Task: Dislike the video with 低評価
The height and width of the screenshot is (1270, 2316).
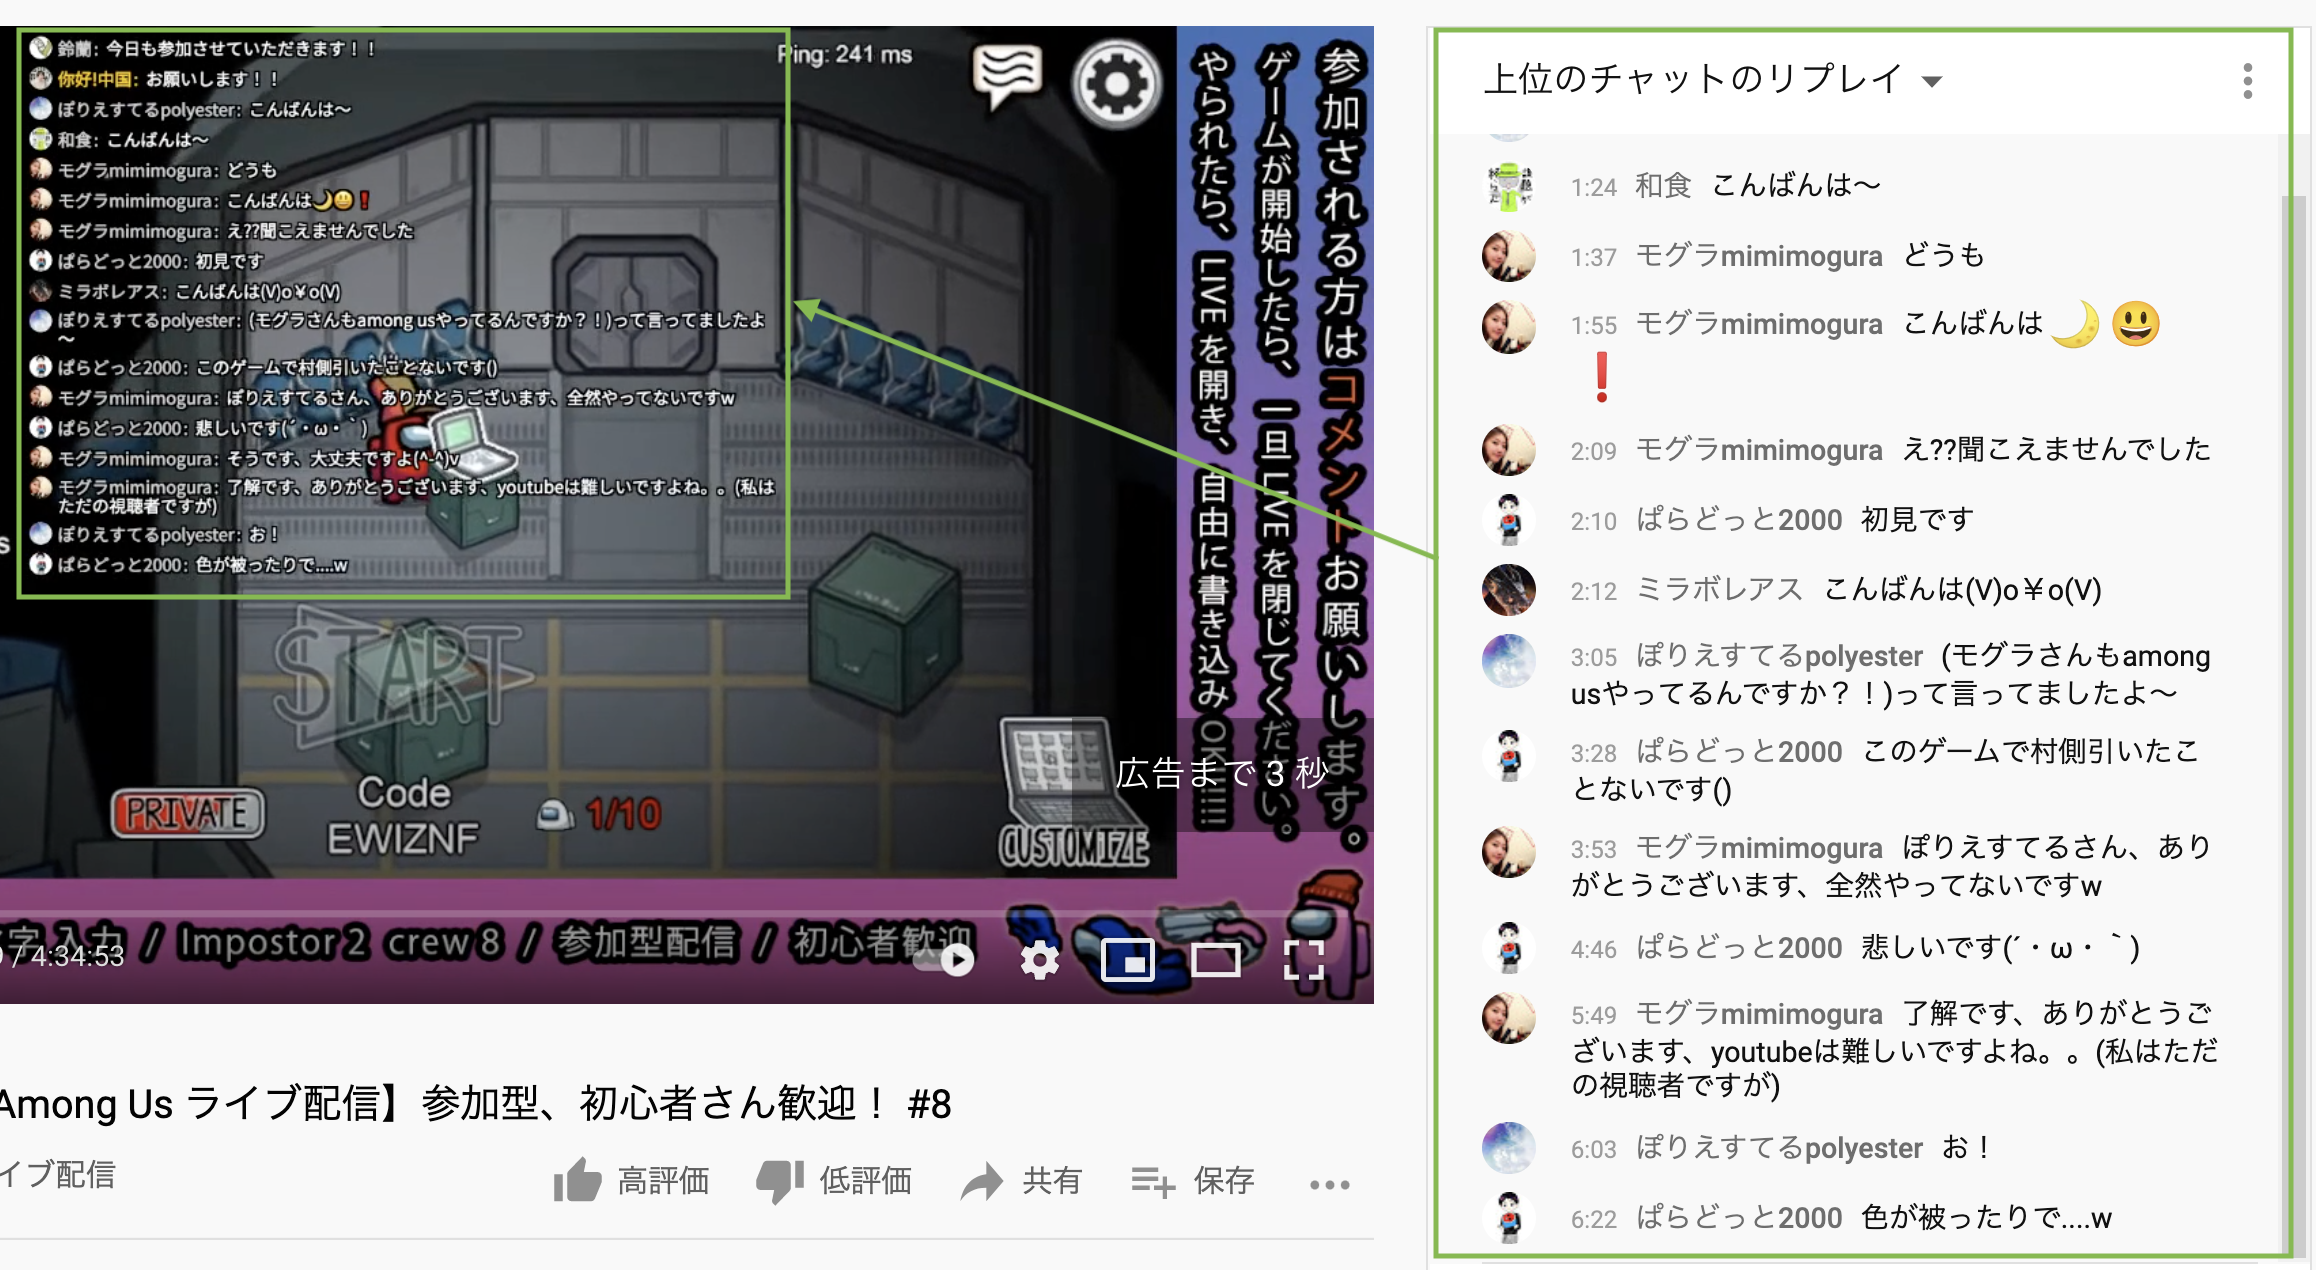Action: [x=834, y=1181]
